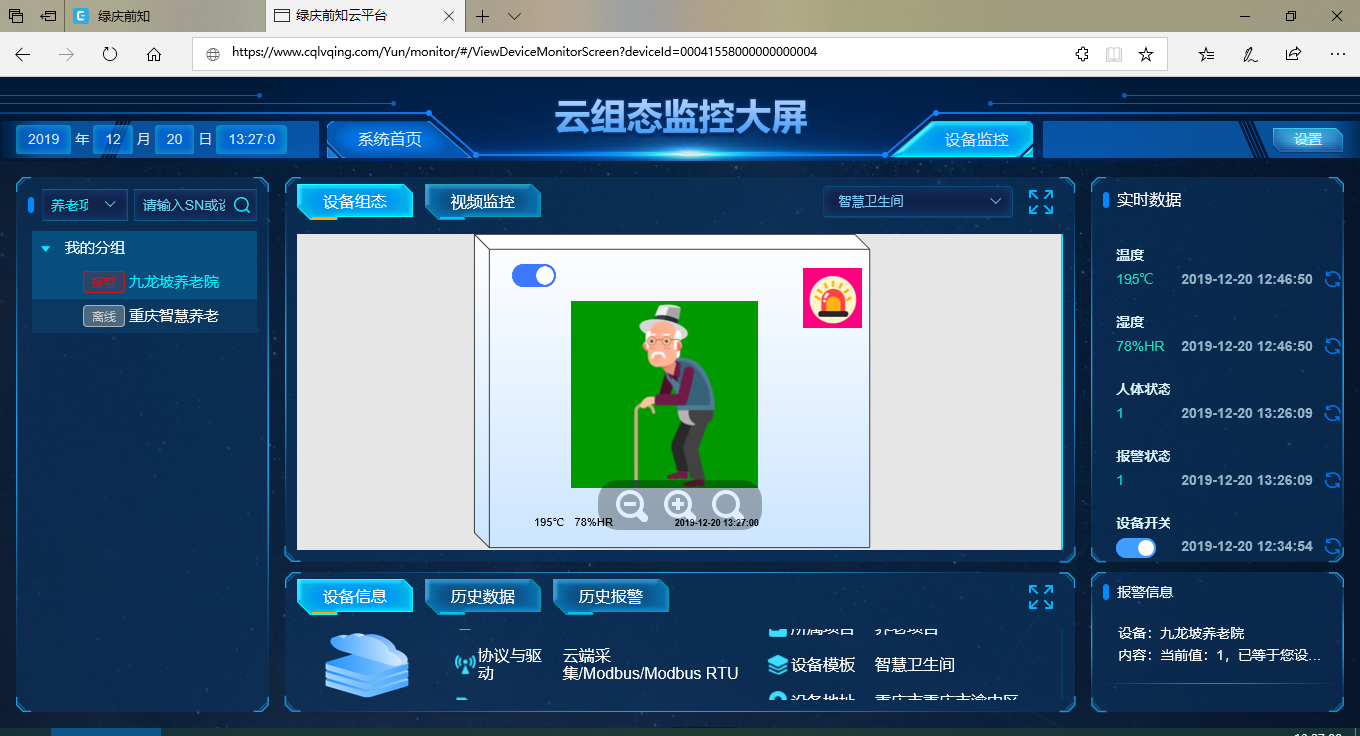This screenshot has width=1360, height=736.
Task: Turn off the 设备开关 toggle in 实时数据
Action: pos(1136,547)
